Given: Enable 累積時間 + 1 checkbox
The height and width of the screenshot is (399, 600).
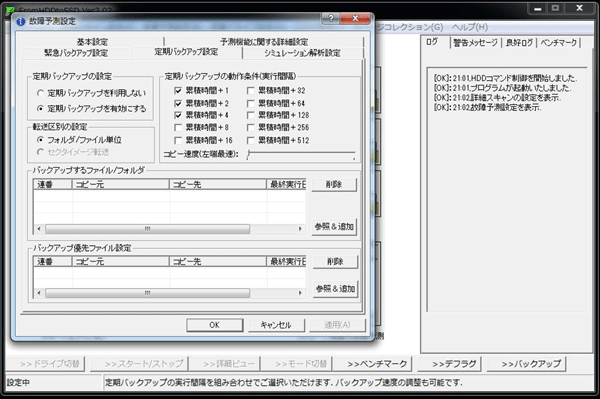Looking at the screenshot, I should [178, 91].
